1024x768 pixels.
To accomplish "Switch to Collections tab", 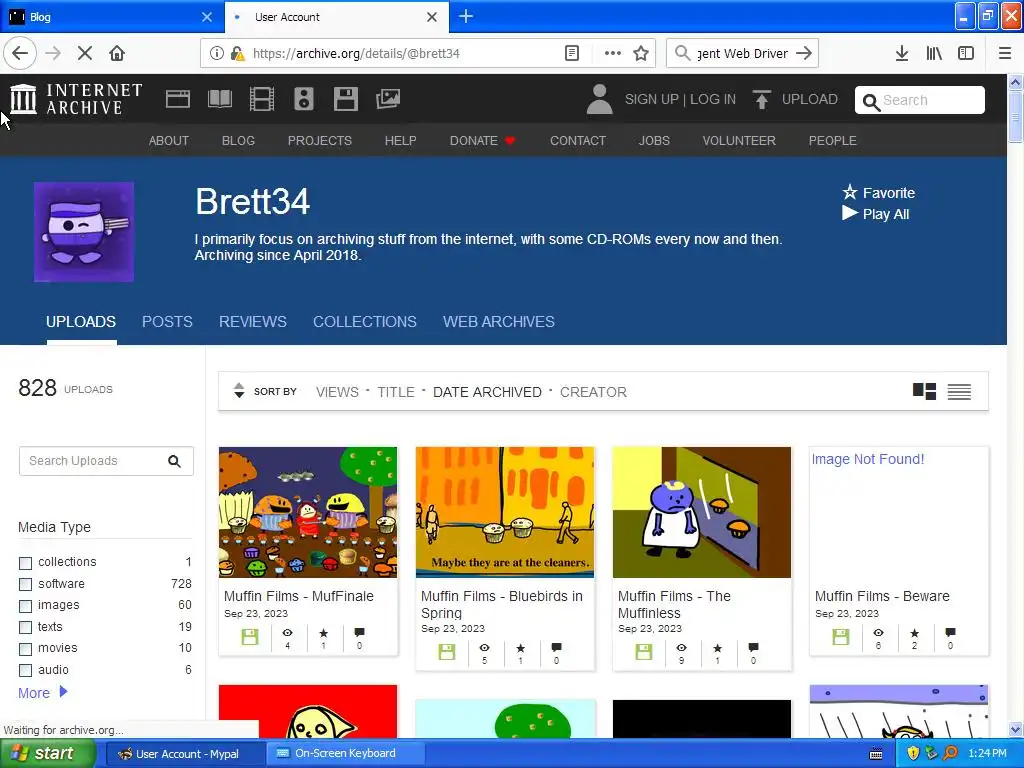I will (x=364, y=321).
